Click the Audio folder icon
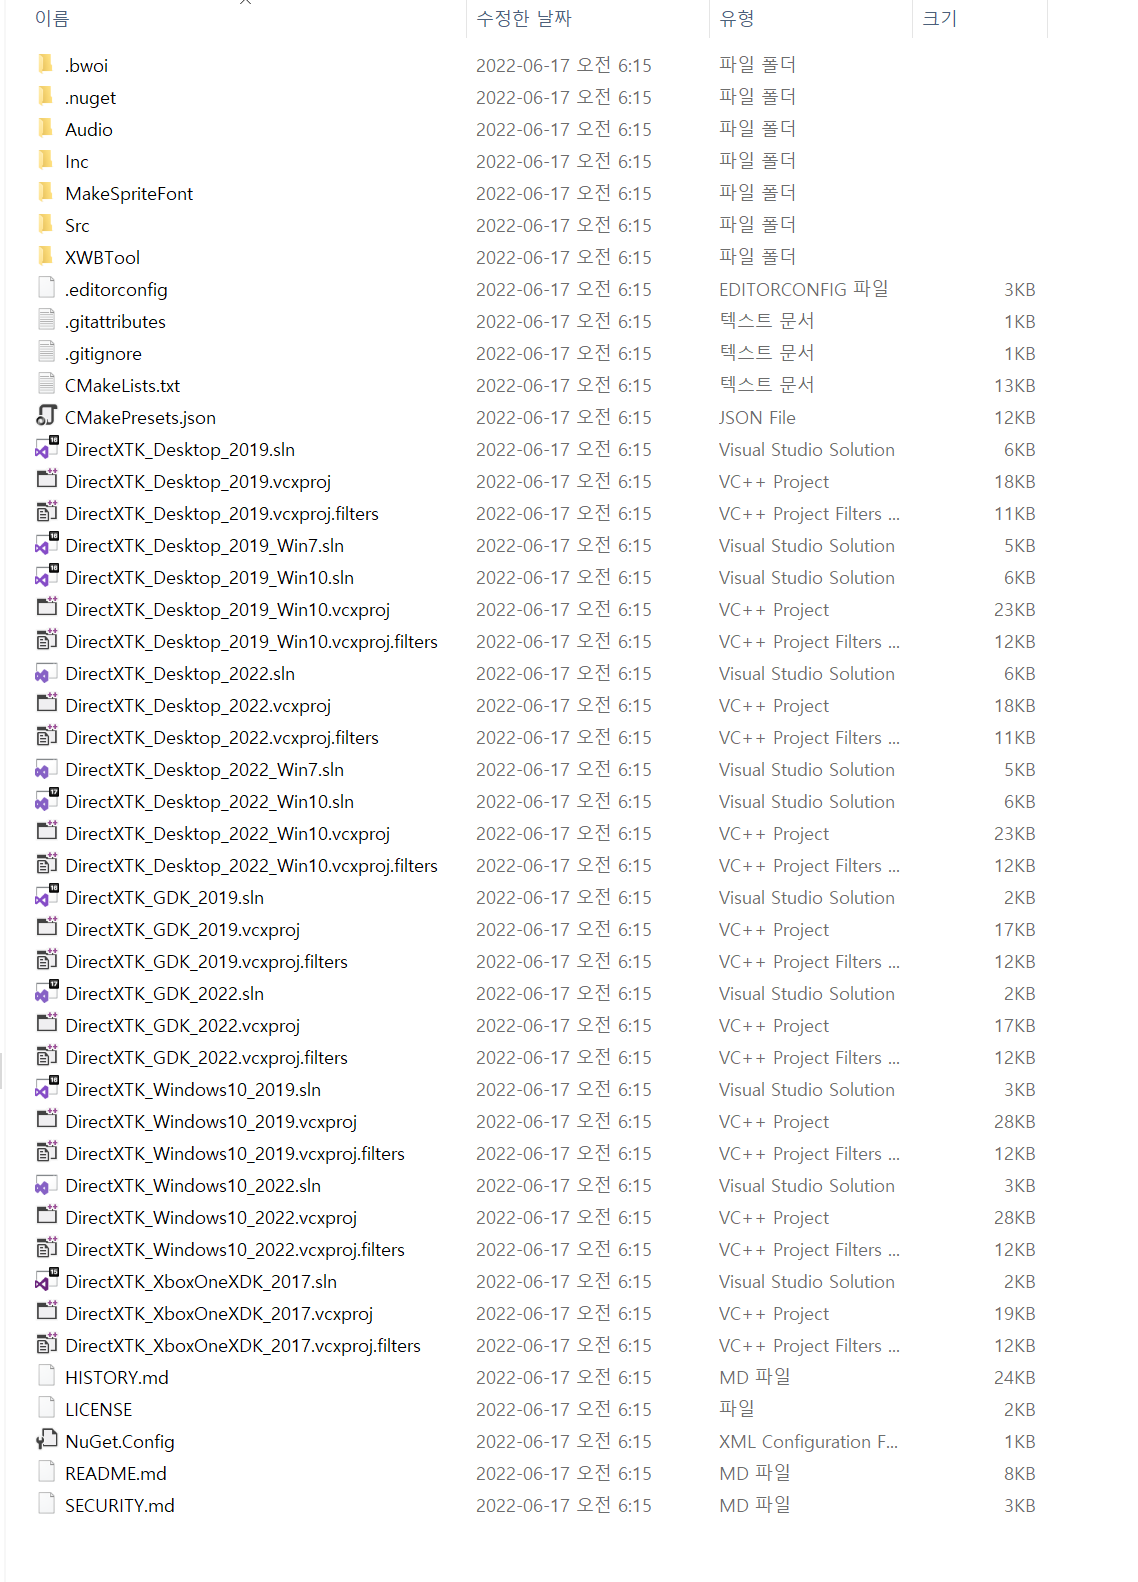Image resolution: width=1138 pixels, height=1582 pixels. click(x=46, y=129)
